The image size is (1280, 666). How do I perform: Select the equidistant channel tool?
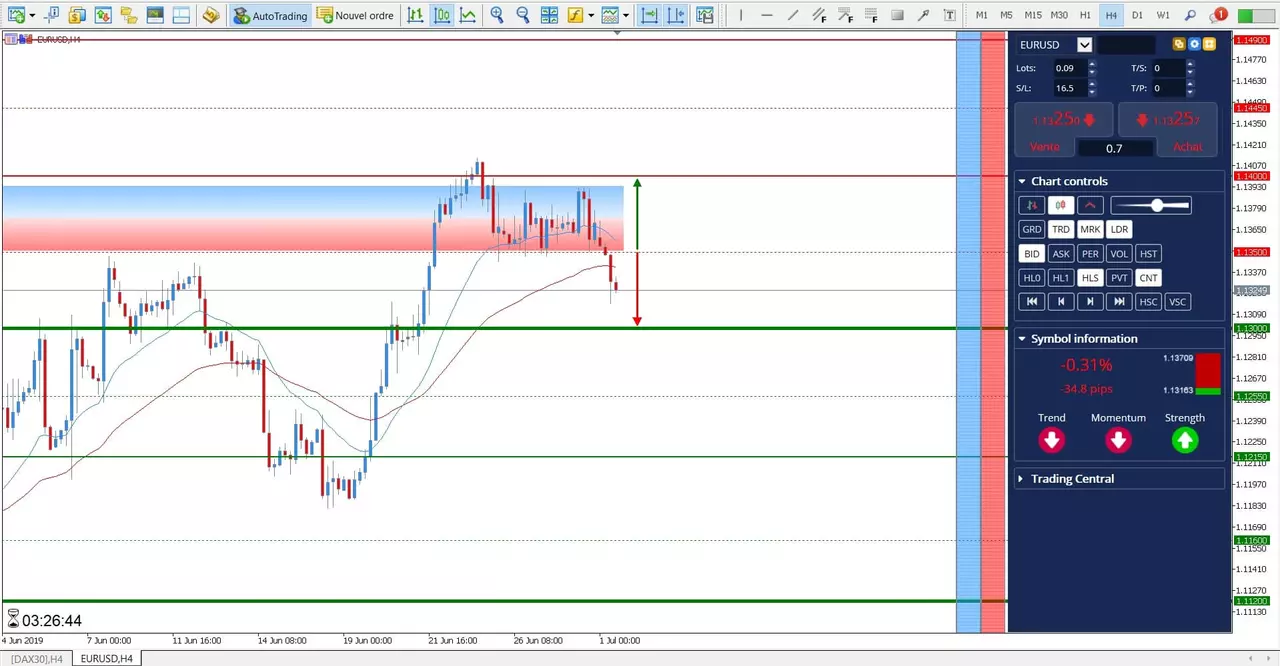[x=819, y=15]
